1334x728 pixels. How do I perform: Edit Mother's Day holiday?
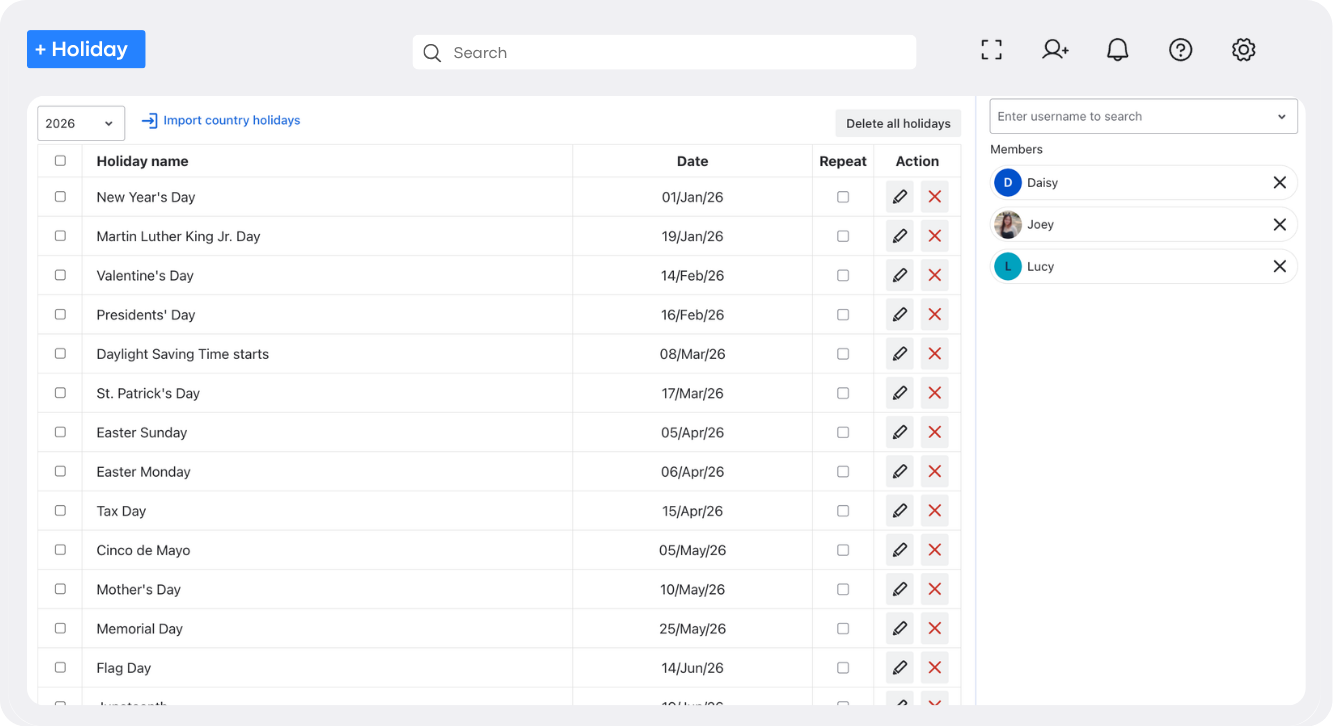(900, 589)
